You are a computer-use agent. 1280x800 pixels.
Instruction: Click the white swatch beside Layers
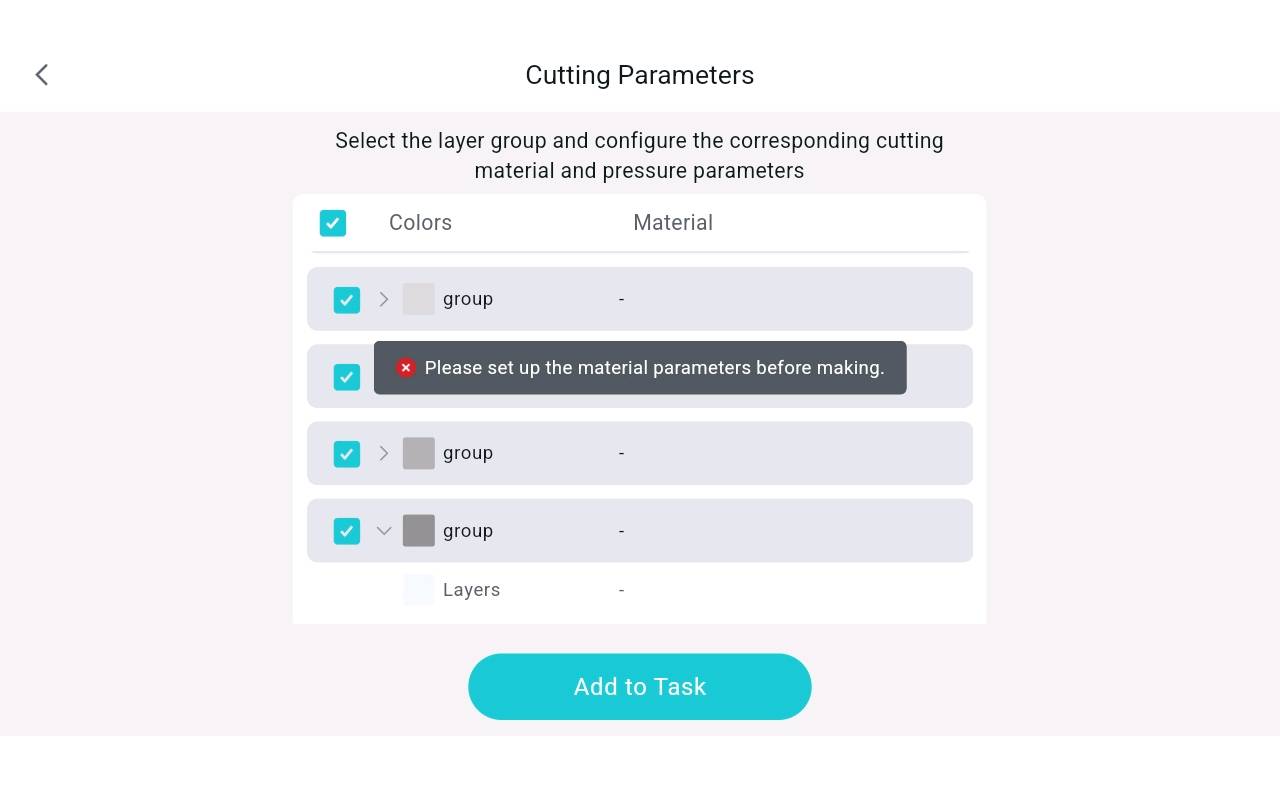[418, 590]
